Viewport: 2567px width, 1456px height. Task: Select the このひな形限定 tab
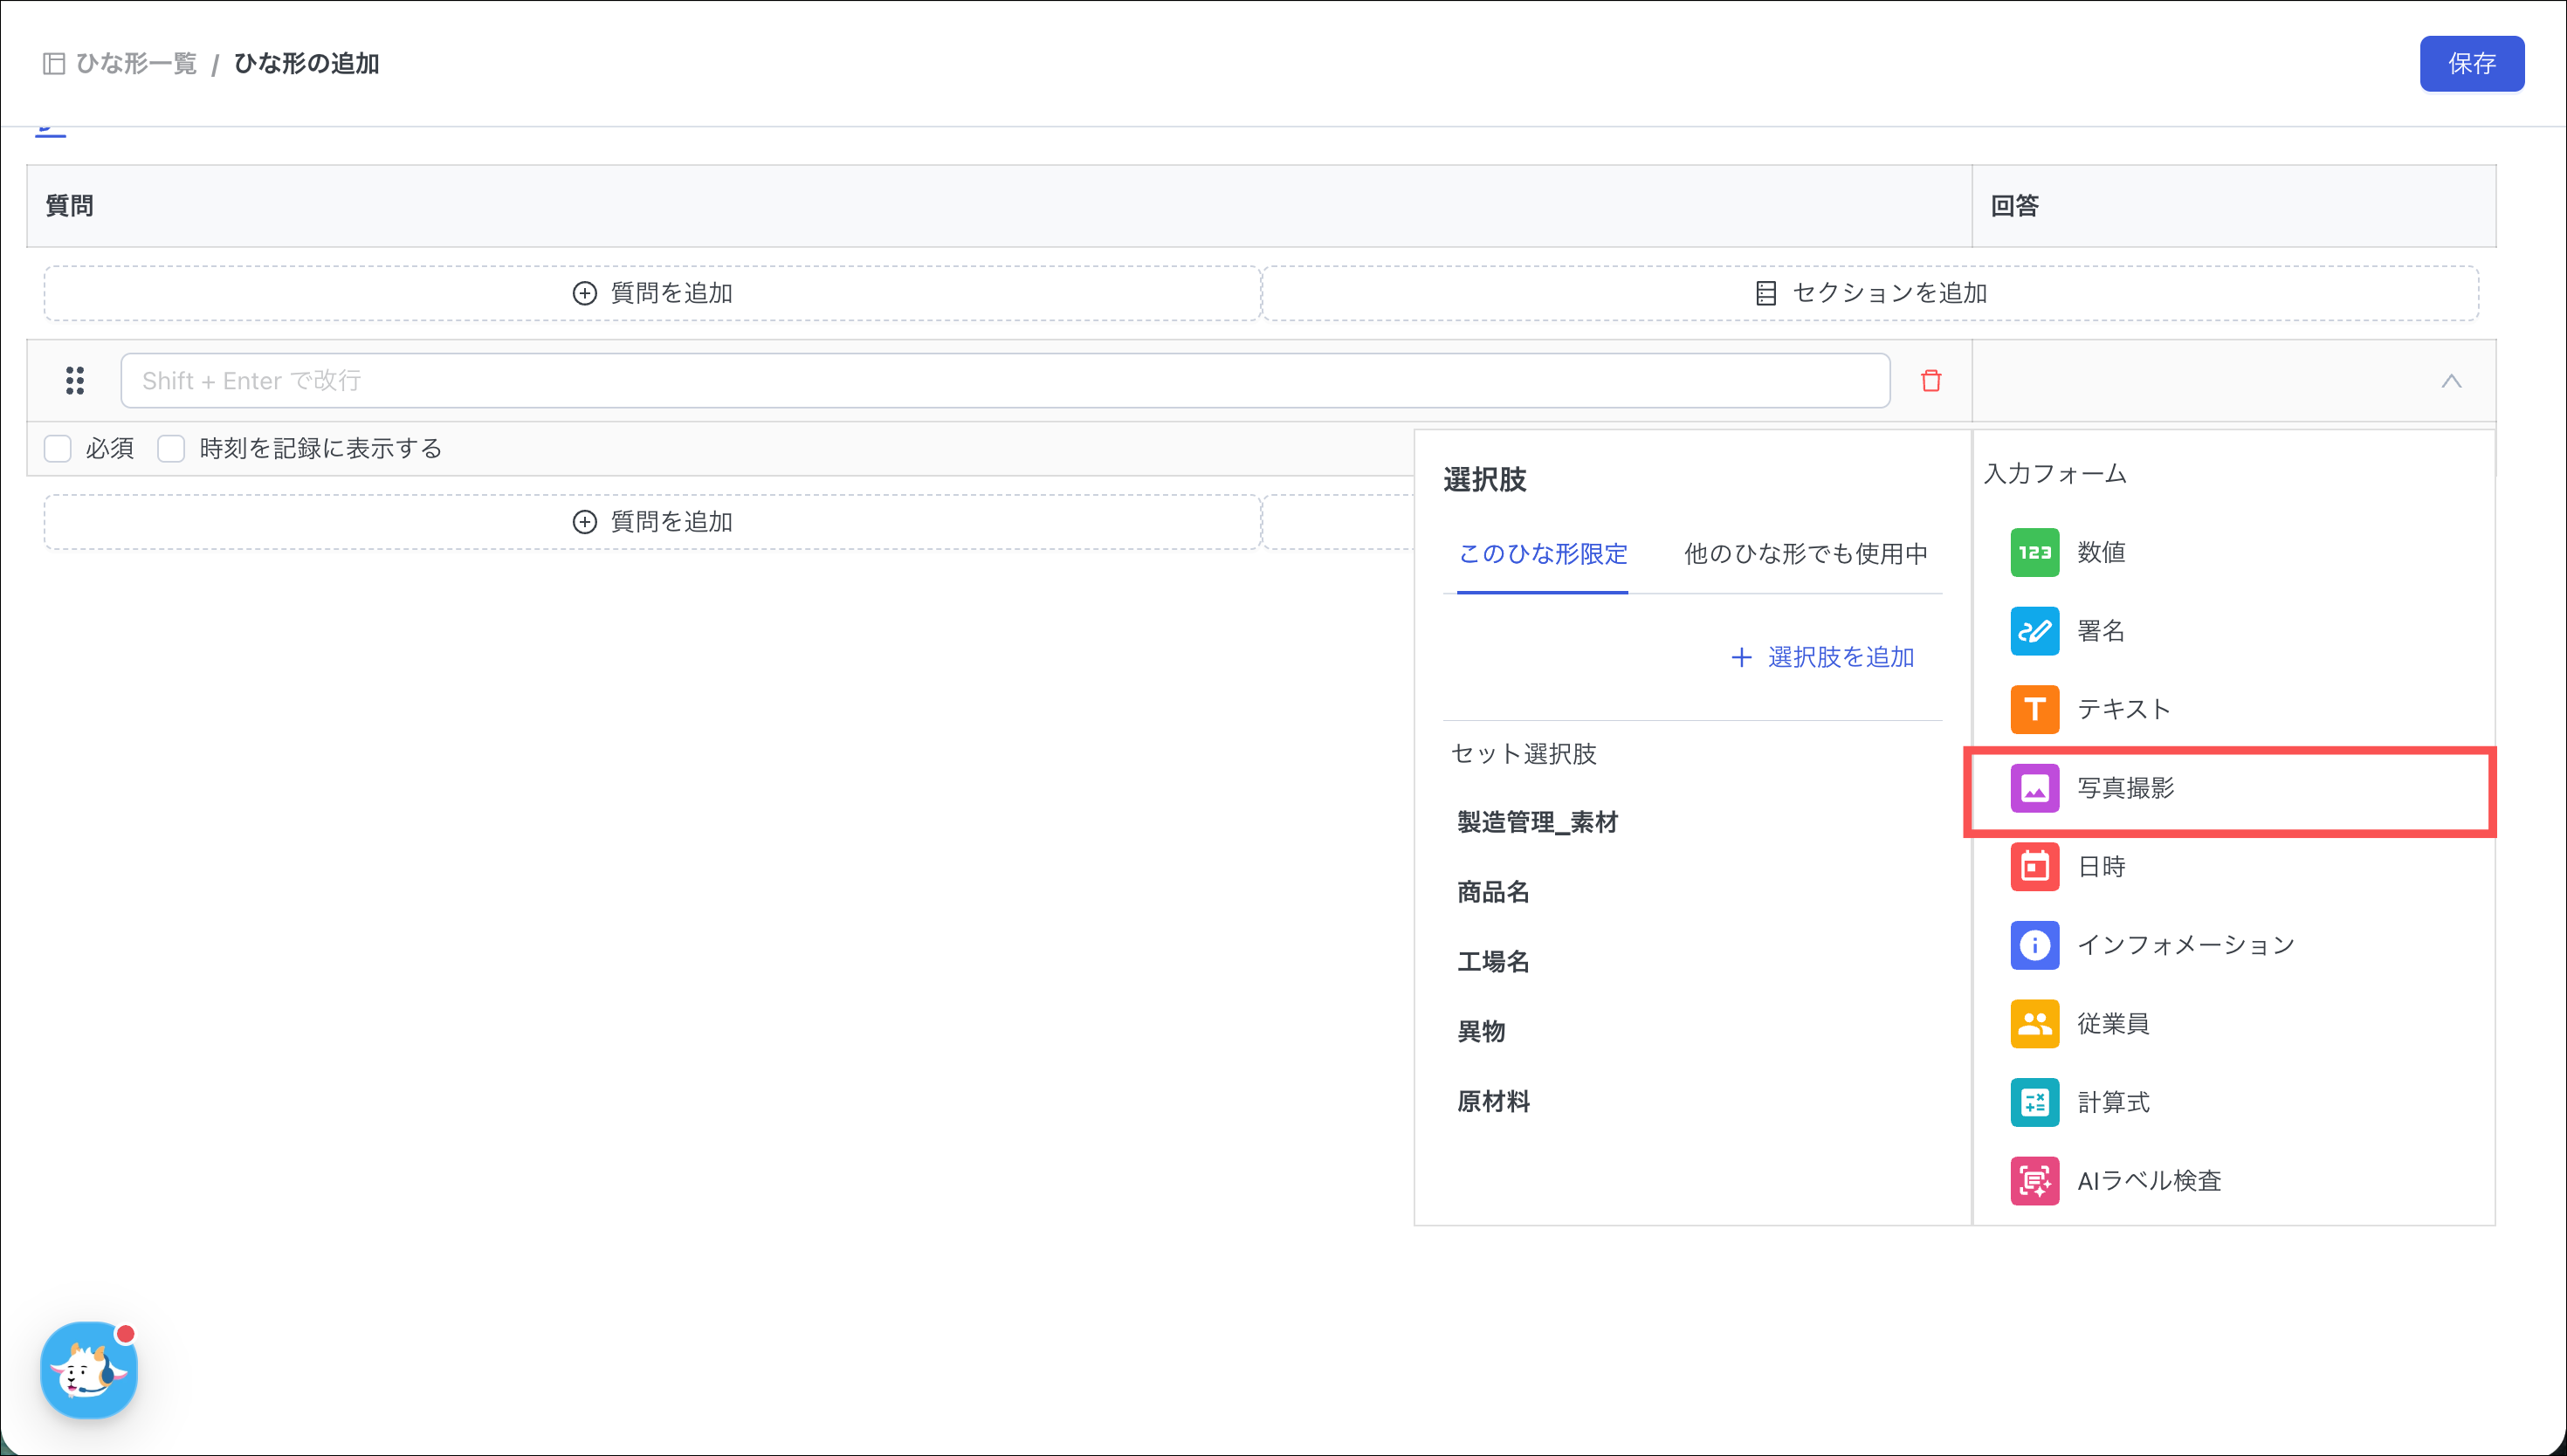tap(1542, 554)
